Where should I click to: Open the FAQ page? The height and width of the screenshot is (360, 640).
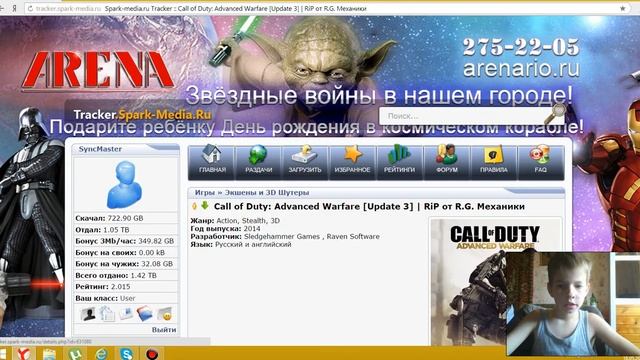[x=540, y=162]
